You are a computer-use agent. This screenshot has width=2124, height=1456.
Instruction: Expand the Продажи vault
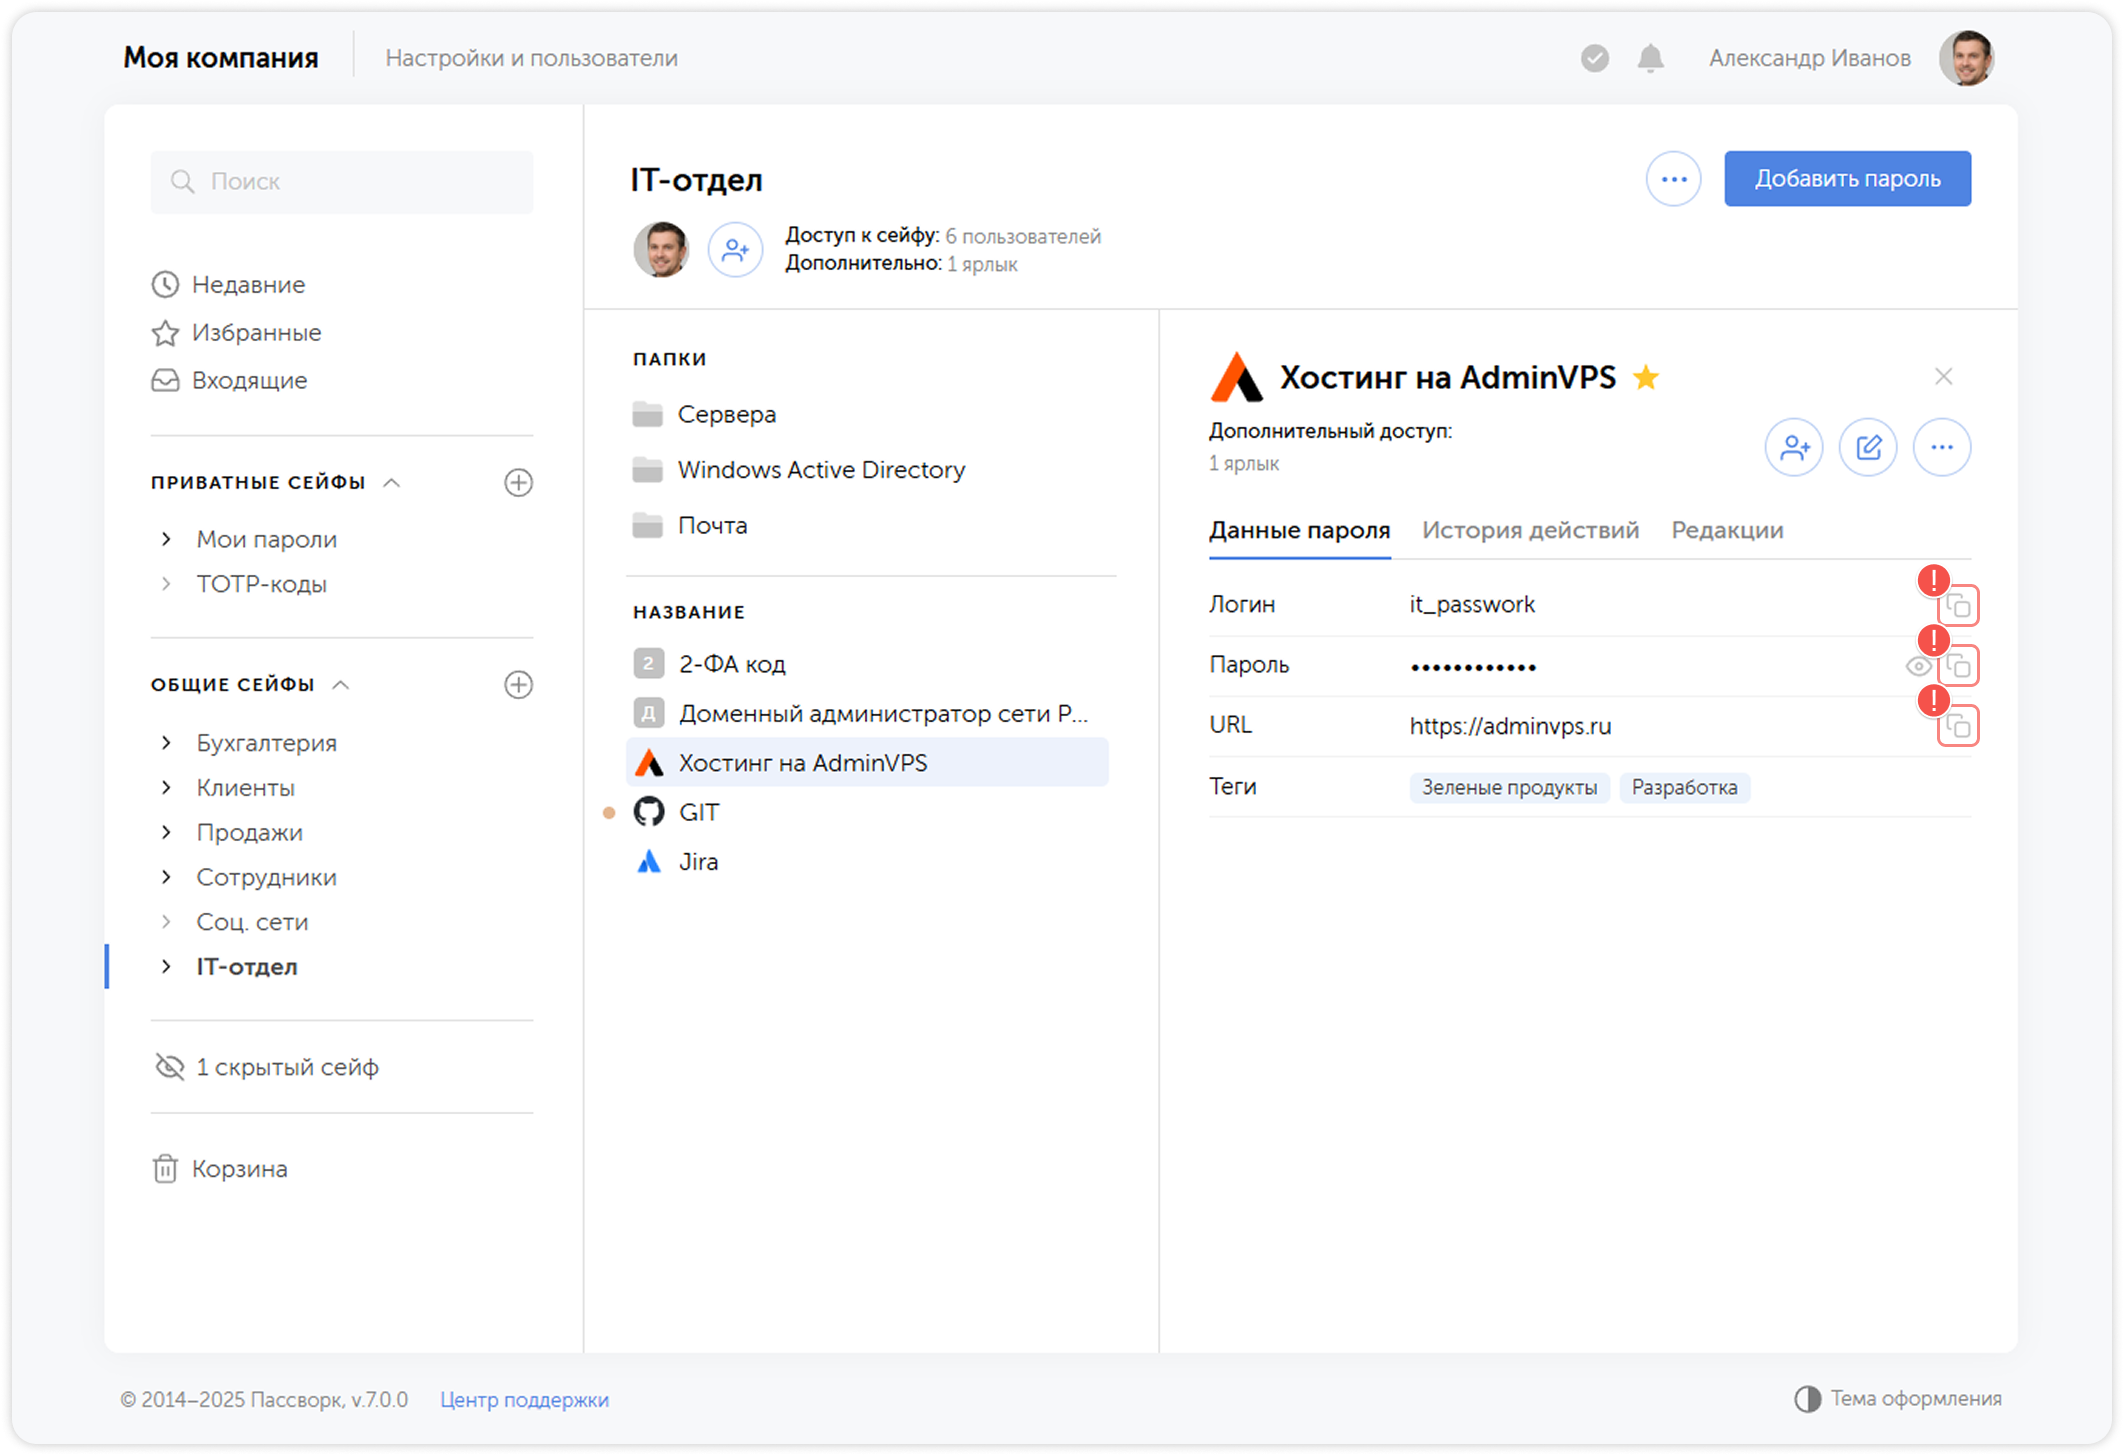point(166,832)
